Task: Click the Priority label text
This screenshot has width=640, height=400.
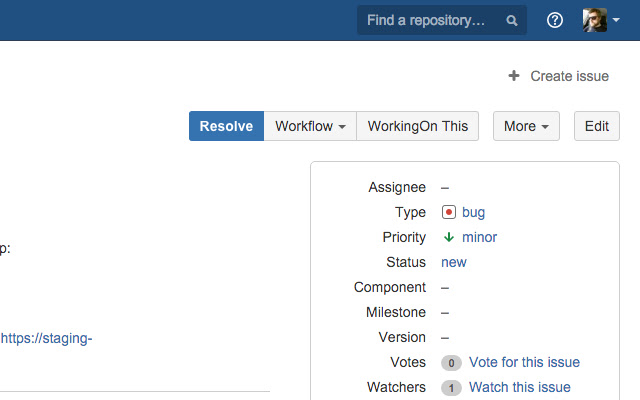Action: (x=404, y=237)
